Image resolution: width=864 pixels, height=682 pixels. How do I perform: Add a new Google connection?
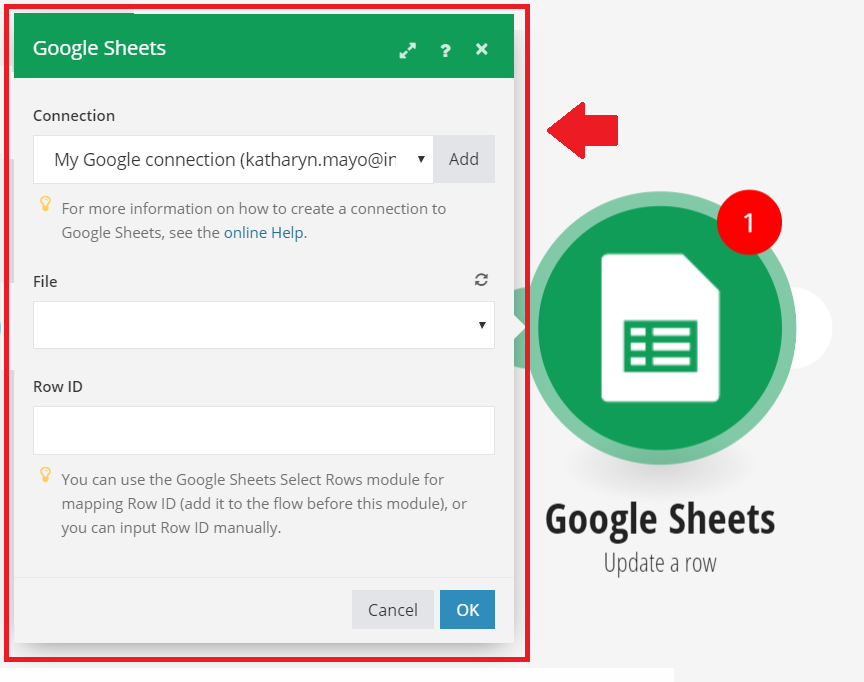click(x=463, y=159)
